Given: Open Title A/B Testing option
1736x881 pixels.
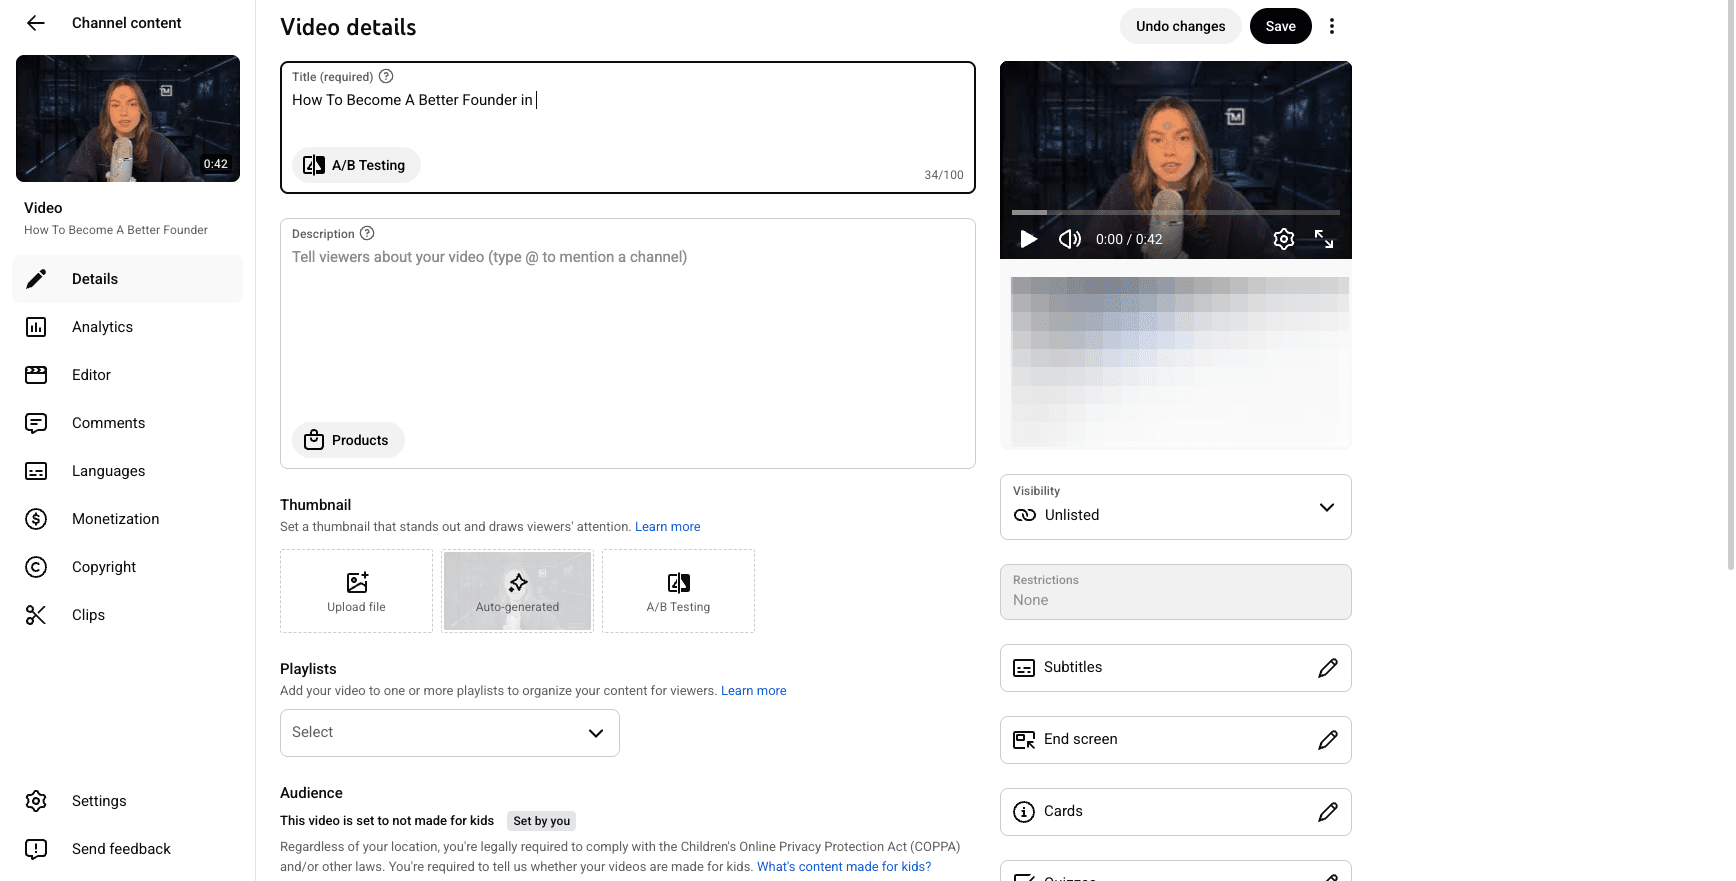Looking at the screenshot, I should (356, 165).
